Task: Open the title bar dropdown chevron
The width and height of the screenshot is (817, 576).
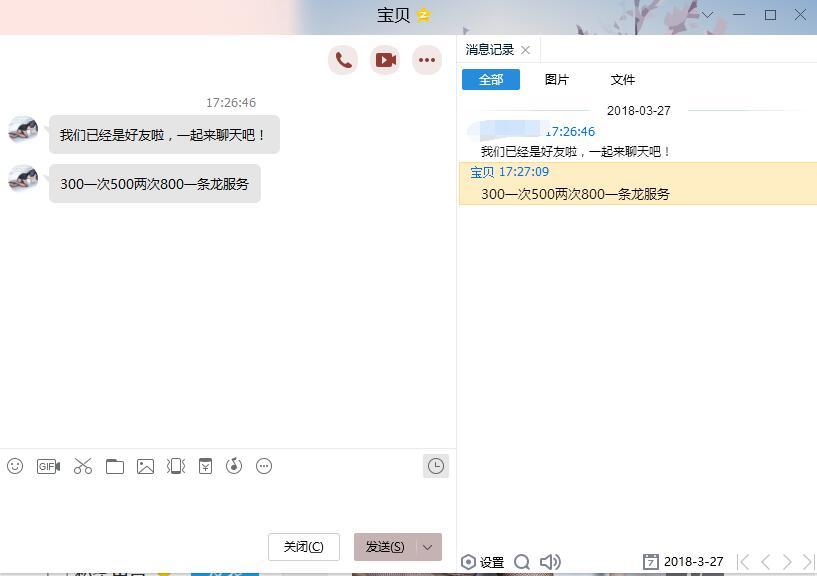Action: pyautogui.click(x=707, y=15)
